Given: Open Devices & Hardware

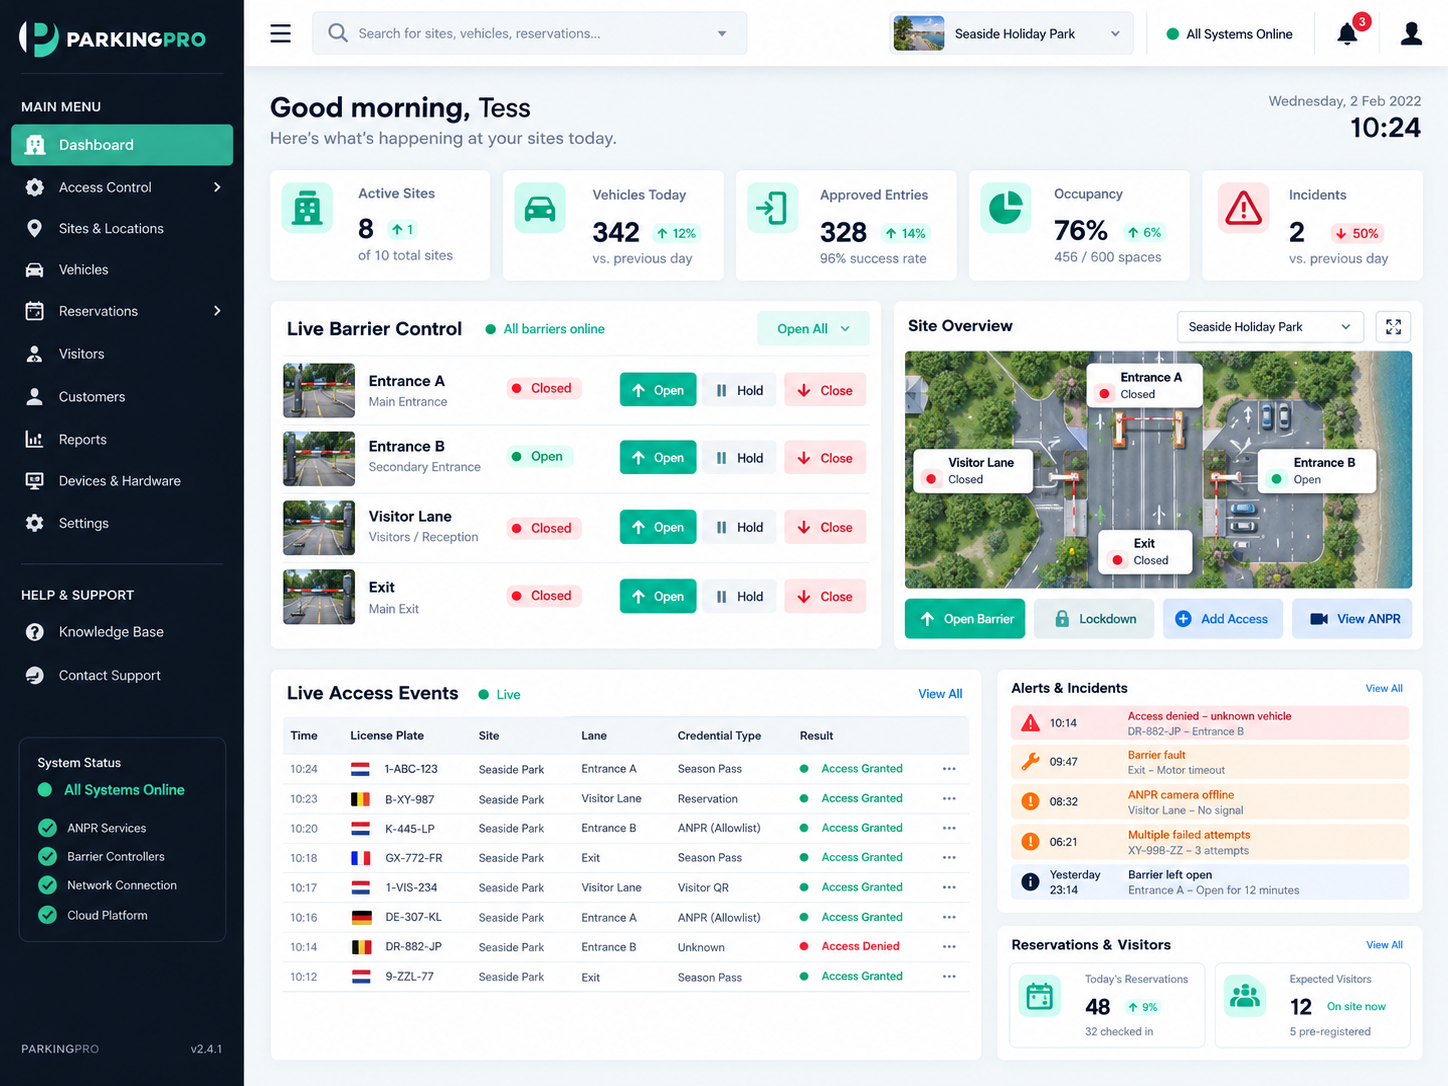Looking at the screenshot, I should point(122,481).
